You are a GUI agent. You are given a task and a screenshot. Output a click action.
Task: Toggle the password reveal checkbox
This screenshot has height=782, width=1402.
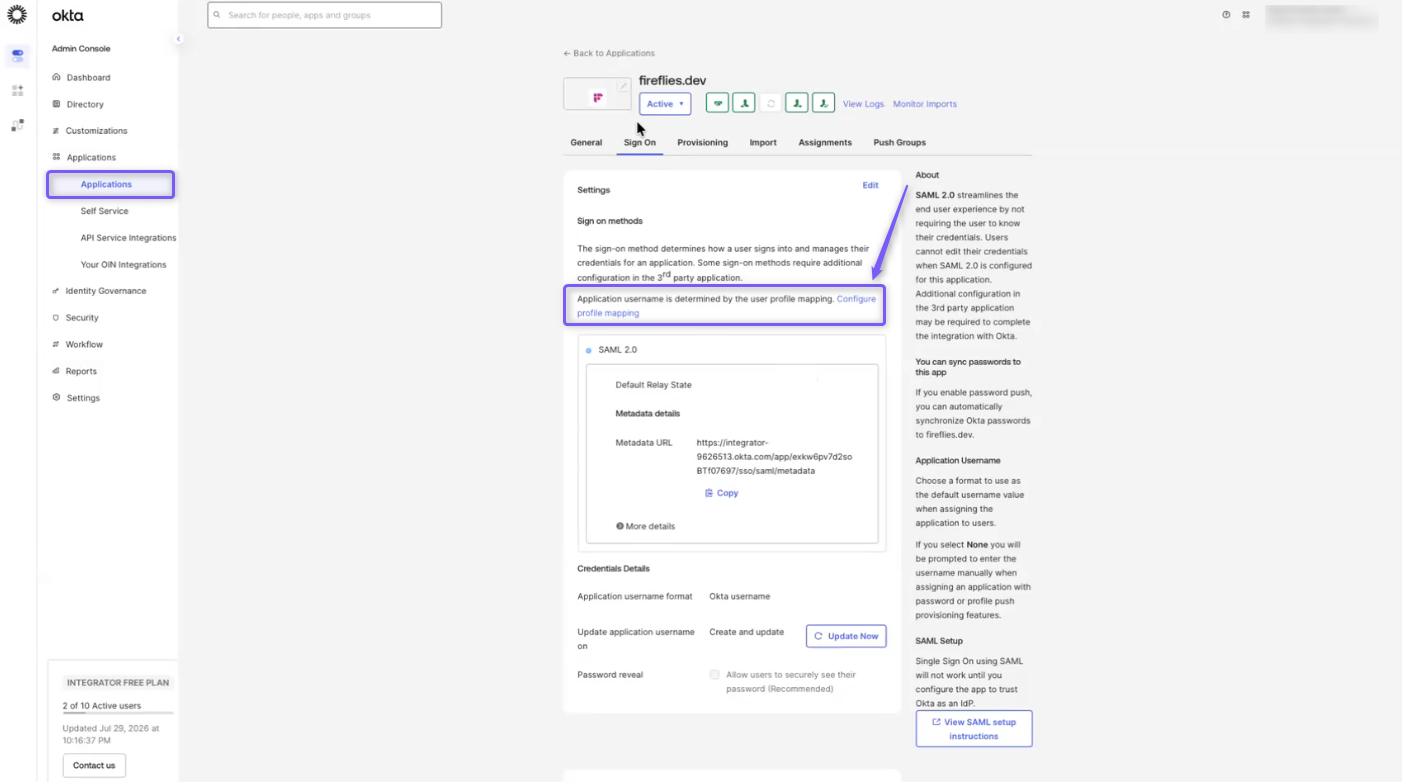(714, 675)
